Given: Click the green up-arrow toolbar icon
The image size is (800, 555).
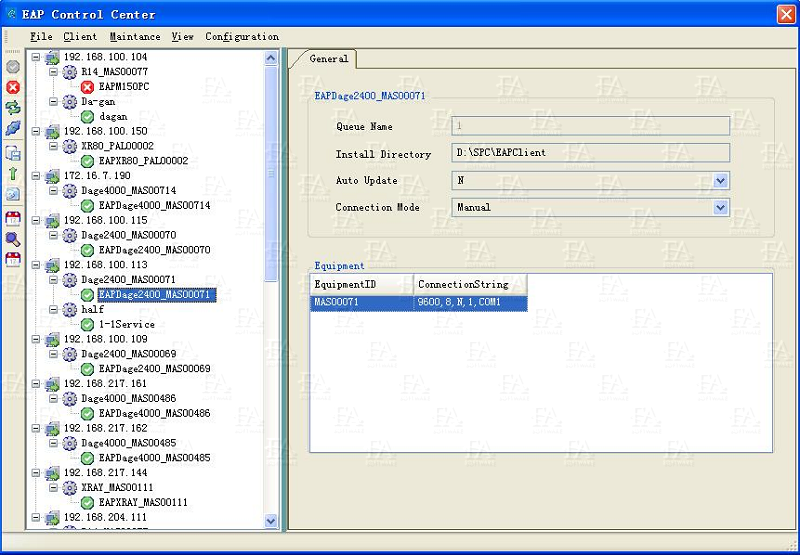Looking at the screenshot, I should coord(13,174).
